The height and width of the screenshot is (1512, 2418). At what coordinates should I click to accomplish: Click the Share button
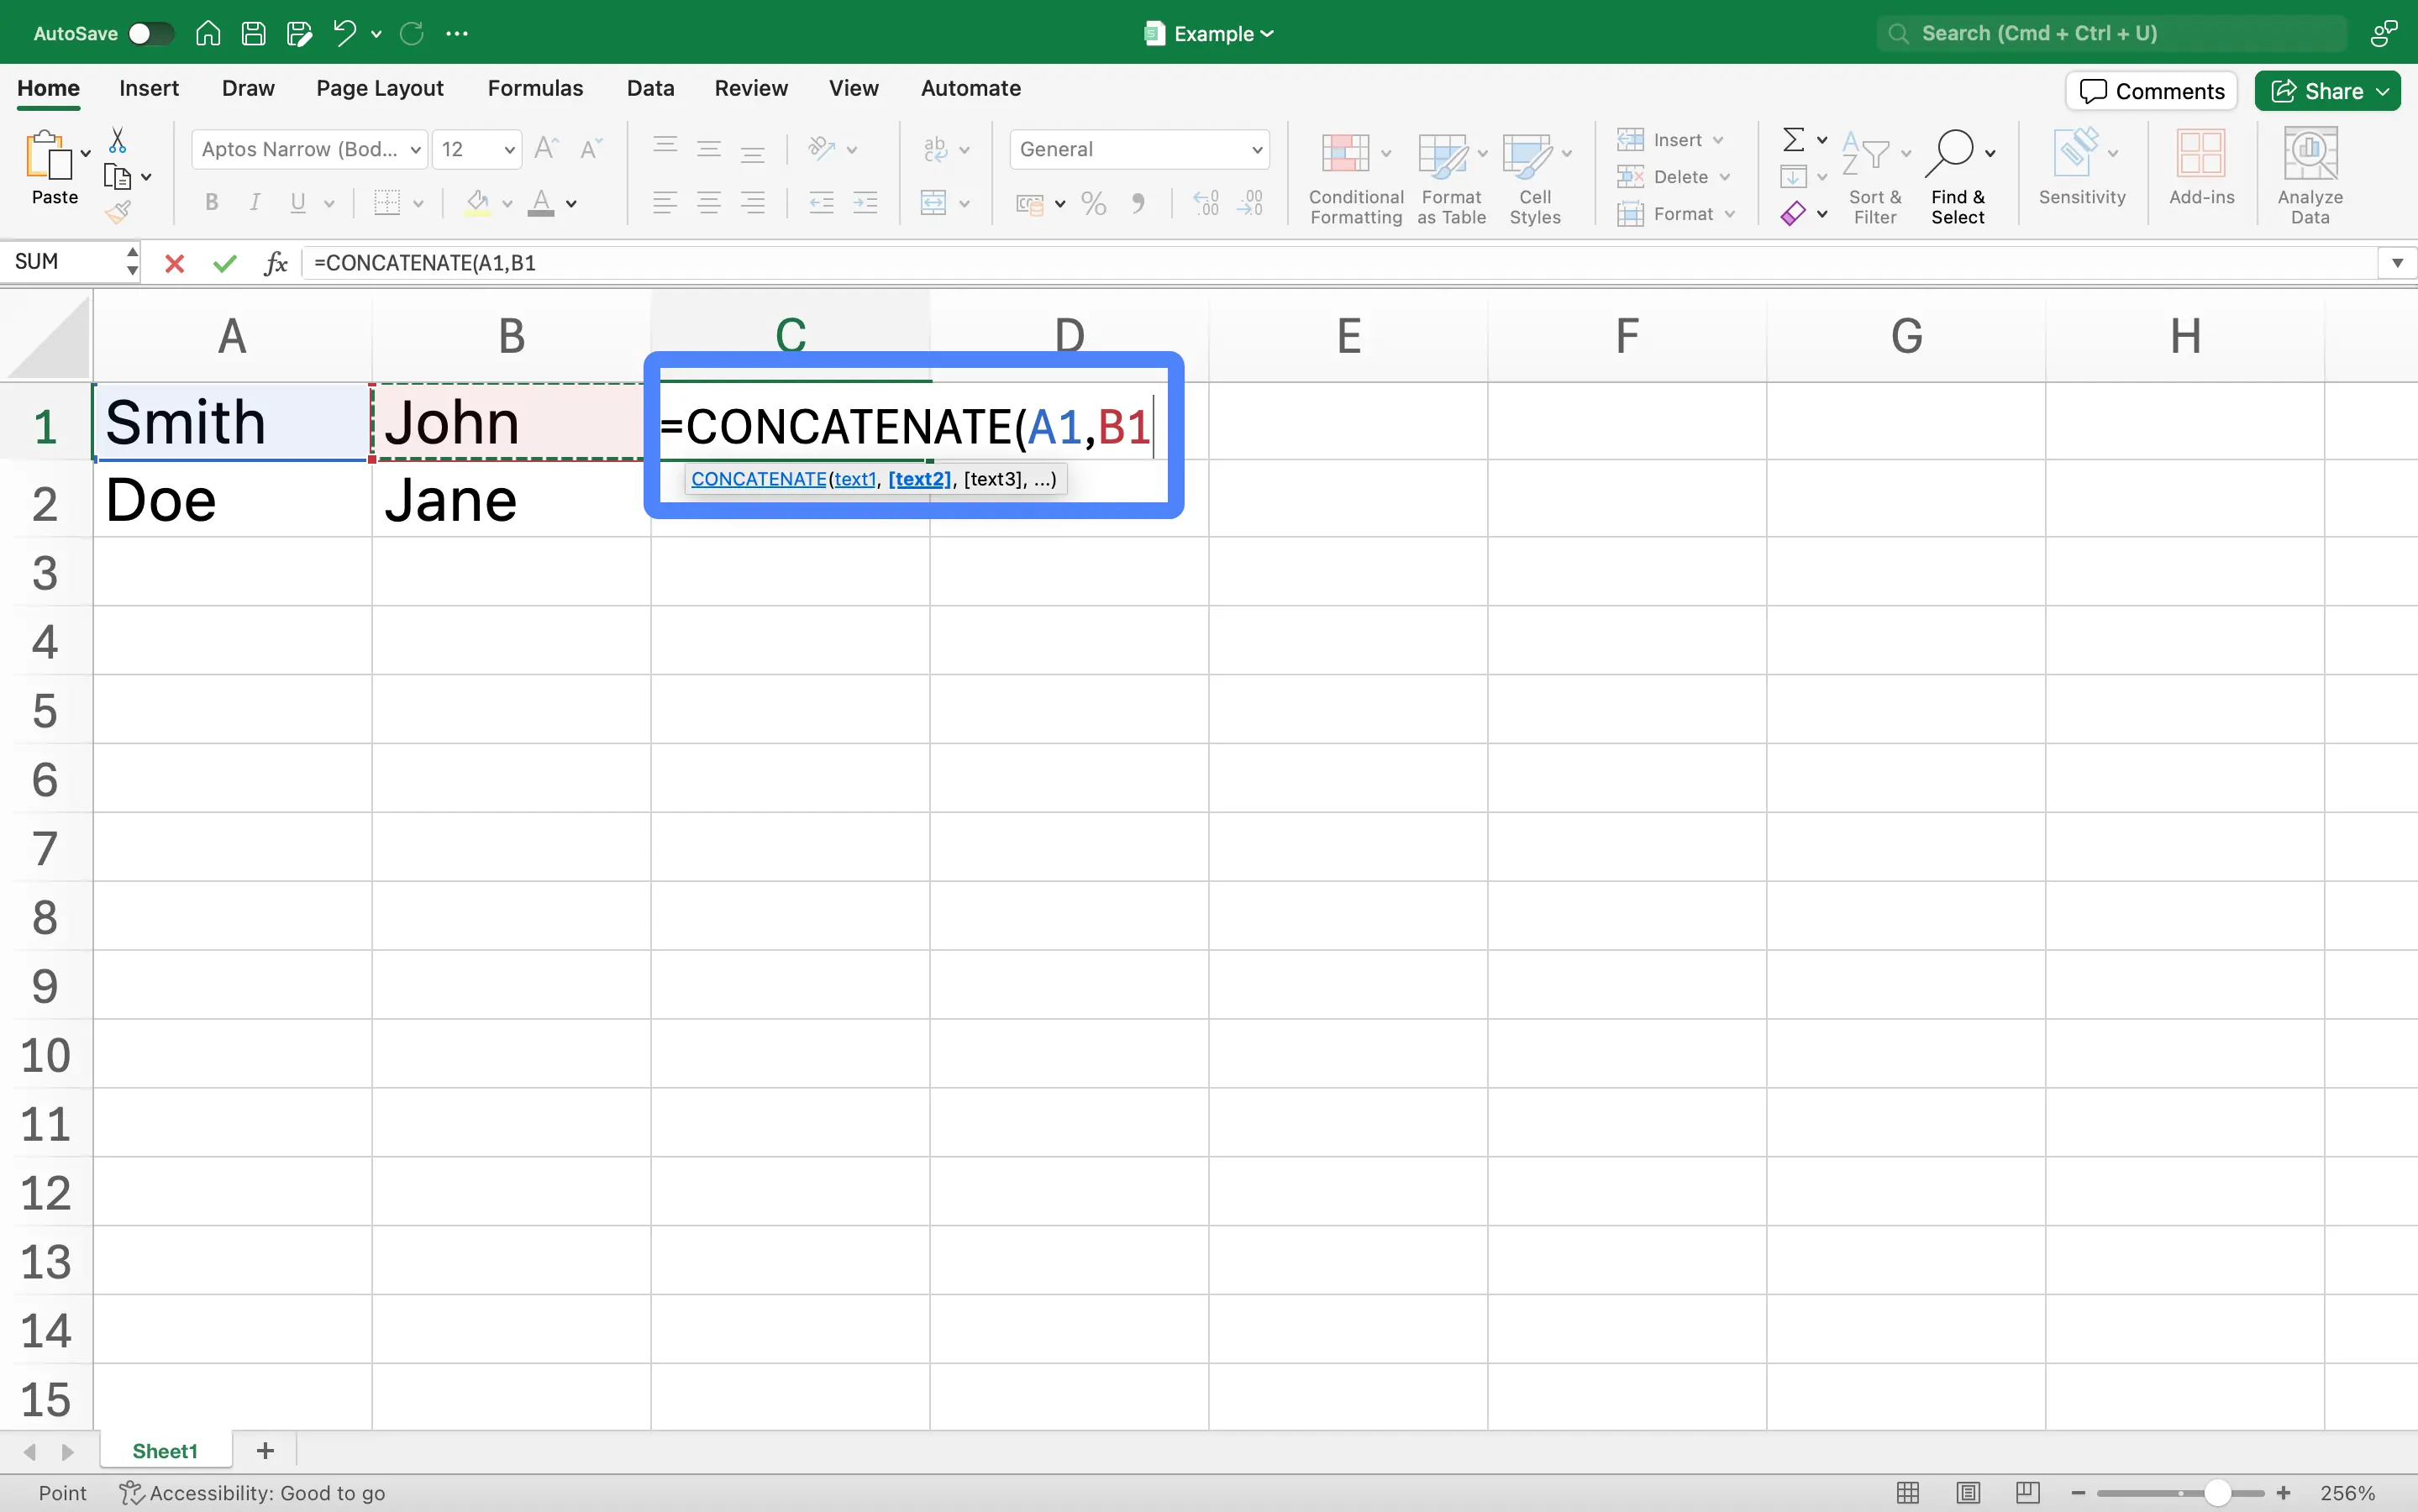tap(2327, 91)
